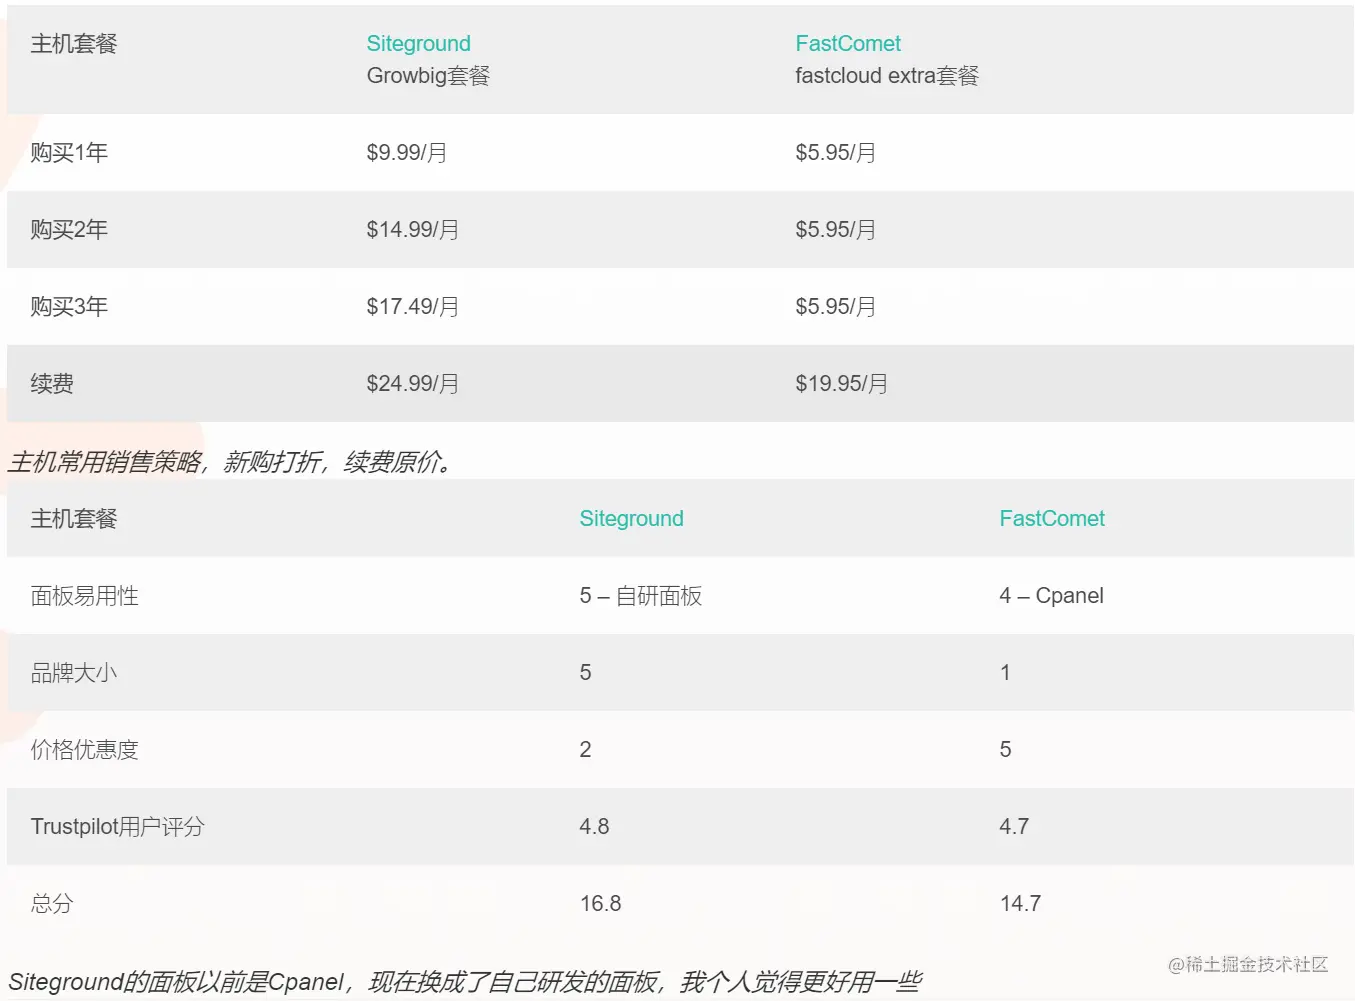1355x1001 pixels.
Task: Click '主机套餐' header in ratings table
Action: pyautogui.click(x=74, y=519)
